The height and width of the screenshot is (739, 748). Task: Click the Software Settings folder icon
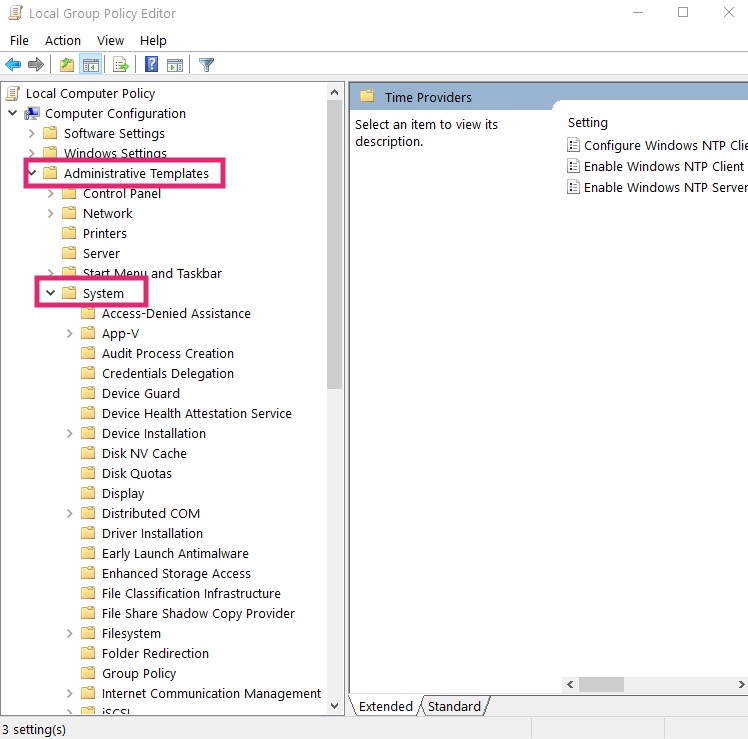click(x=50, y=133)
